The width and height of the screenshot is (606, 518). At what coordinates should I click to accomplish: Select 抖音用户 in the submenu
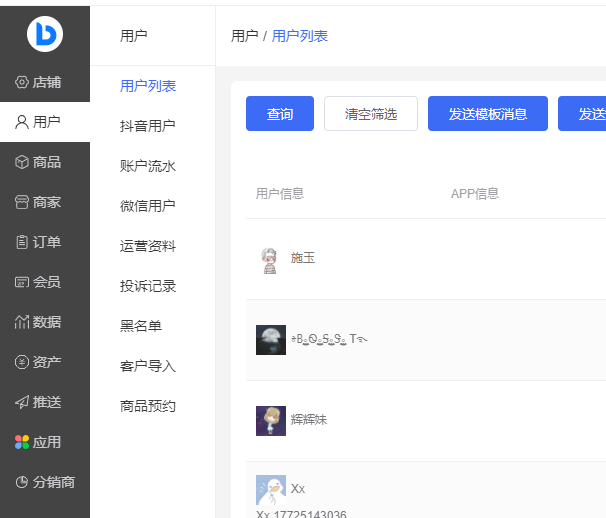pyautogui.click(x=147, y=126)
